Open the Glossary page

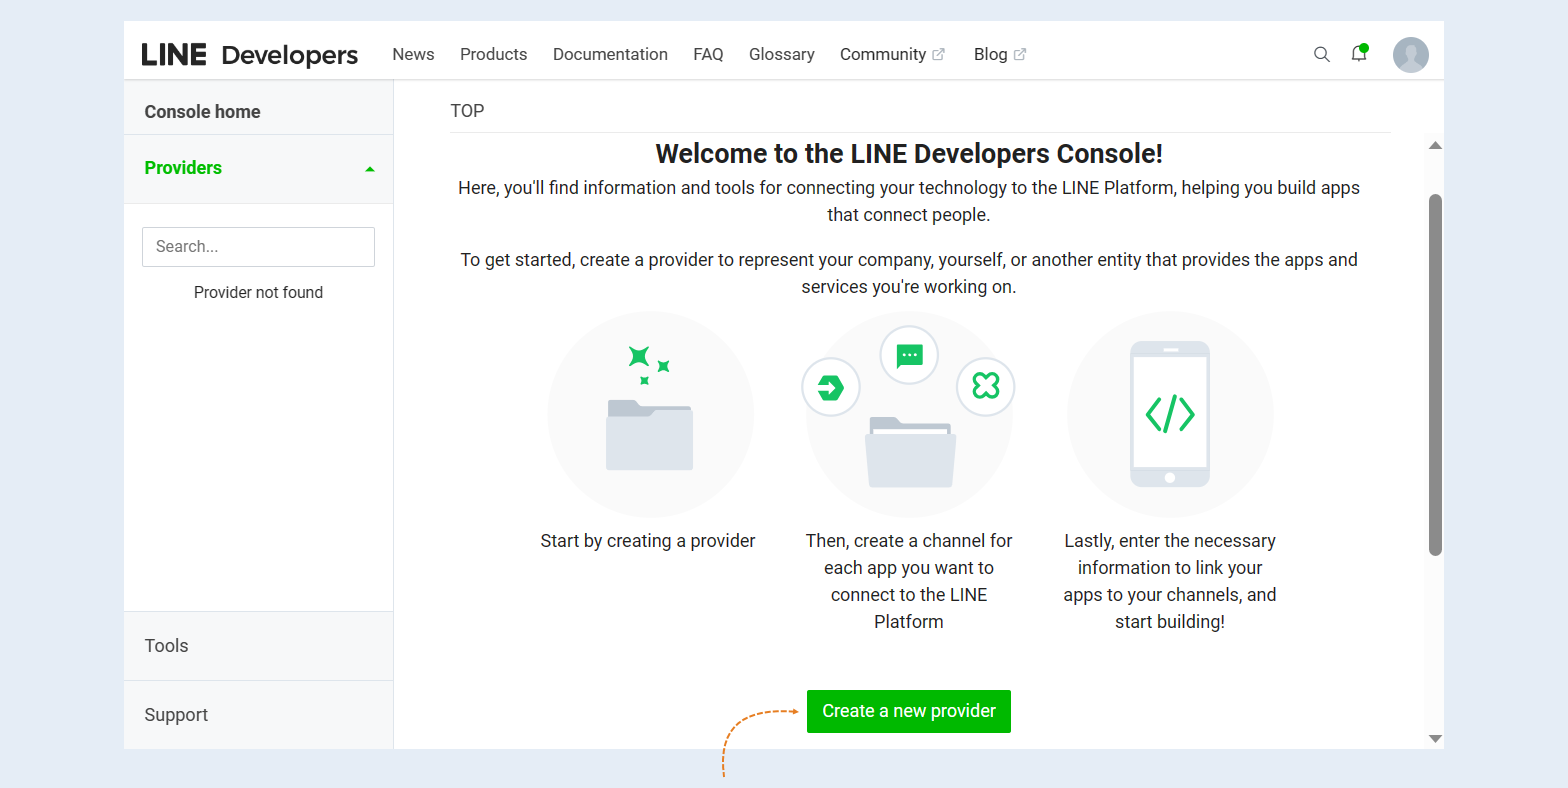click(x=782, y=54)
